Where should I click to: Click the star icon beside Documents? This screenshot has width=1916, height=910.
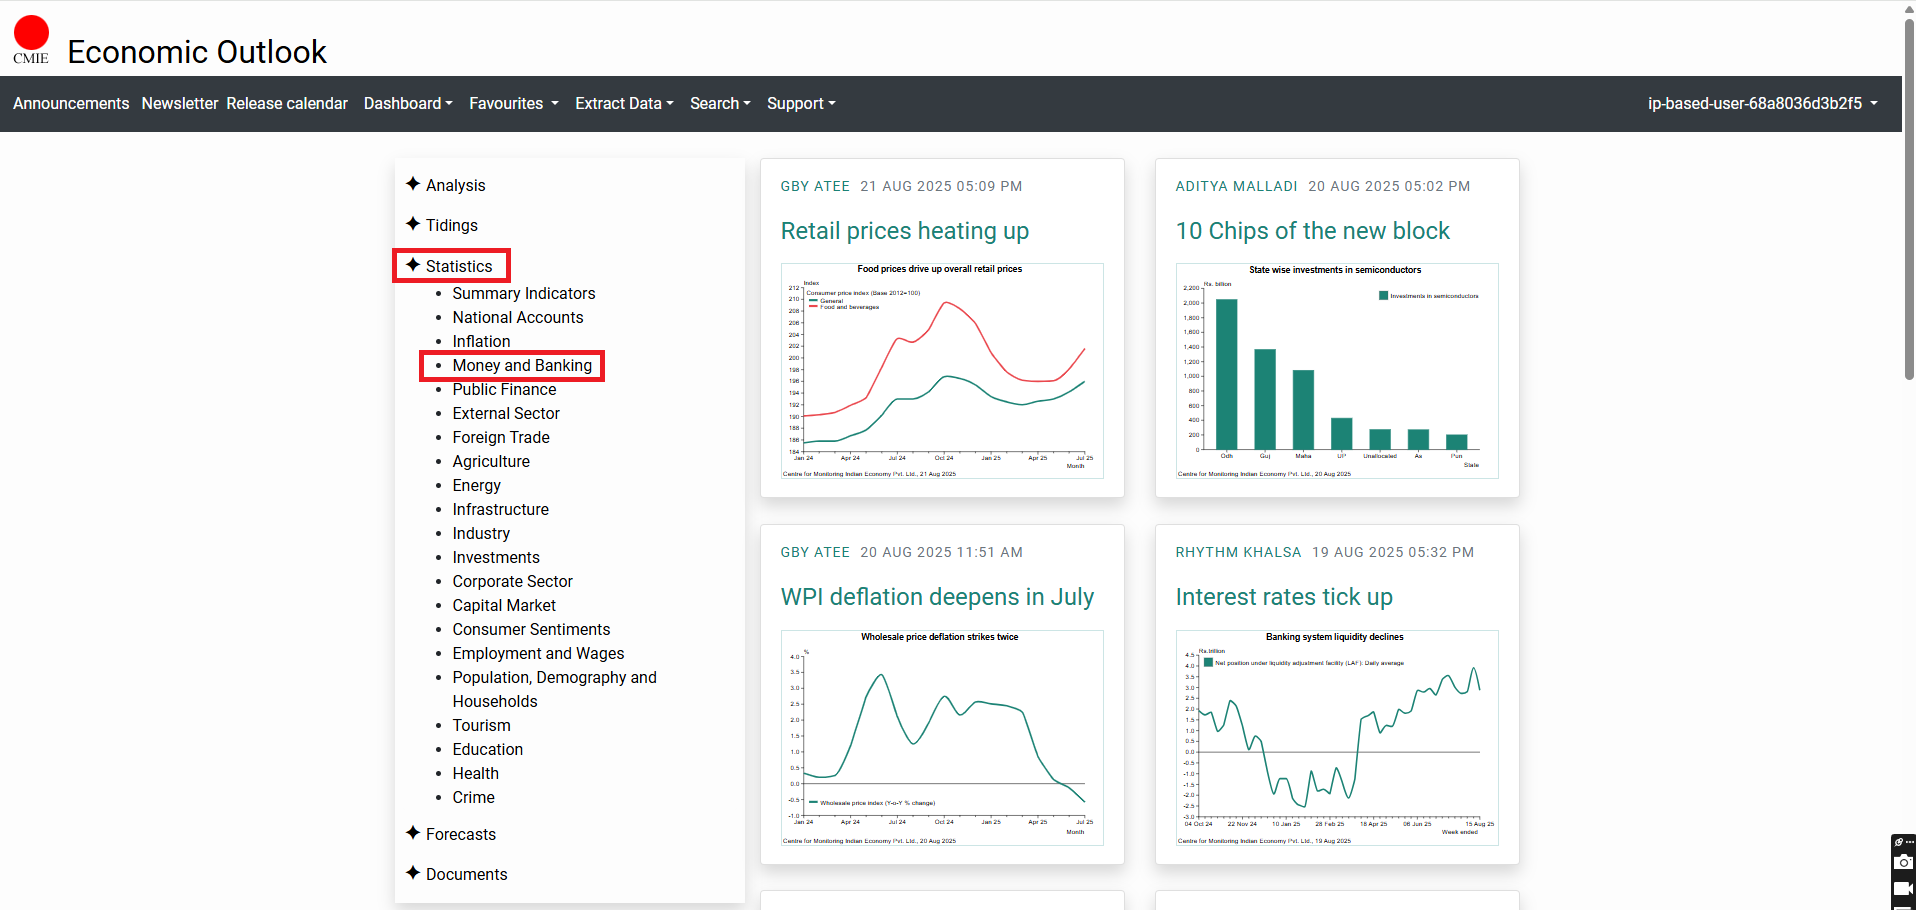(x=413, y=873)
